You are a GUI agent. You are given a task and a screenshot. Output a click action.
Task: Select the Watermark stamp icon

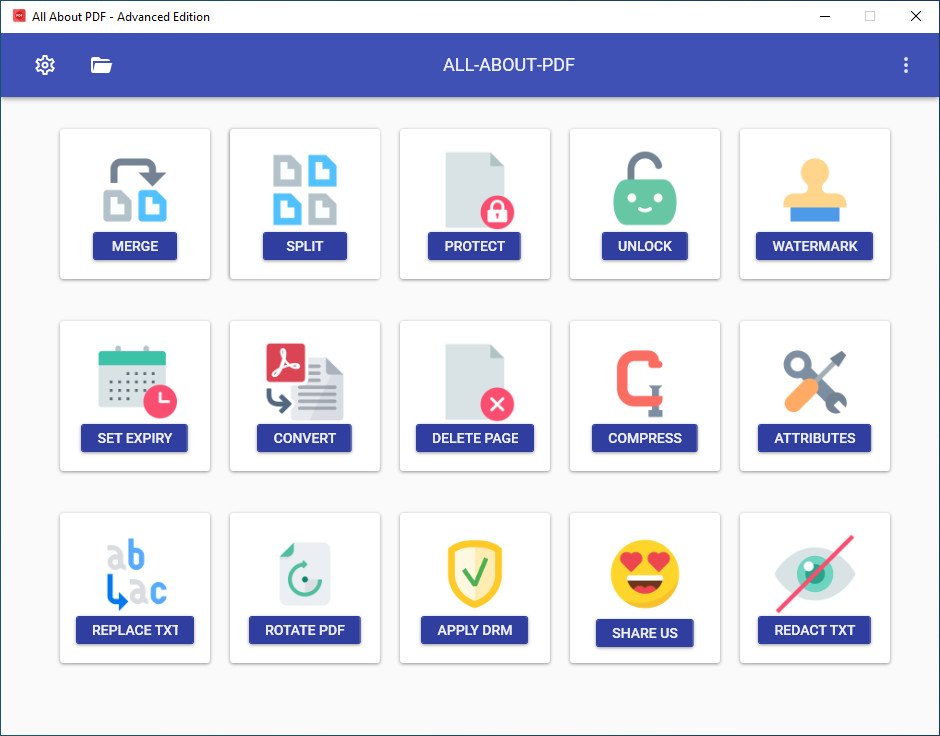(815, 191)
